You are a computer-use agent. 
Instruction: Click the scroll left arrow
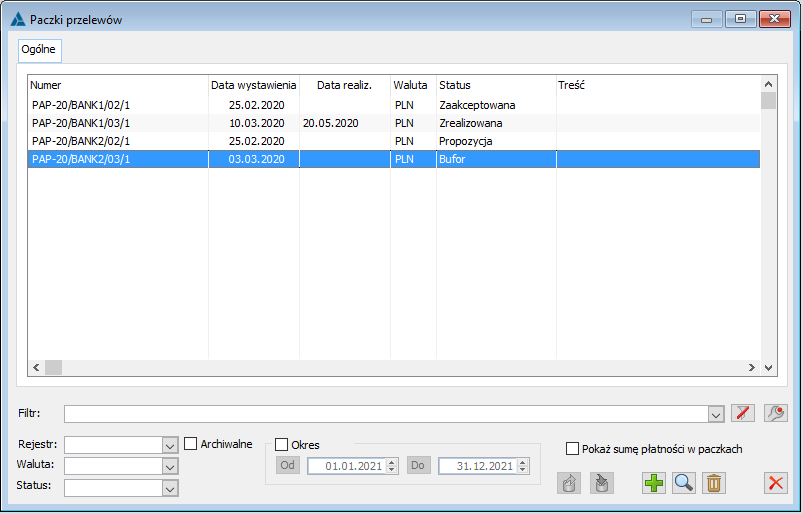[36, 367]
